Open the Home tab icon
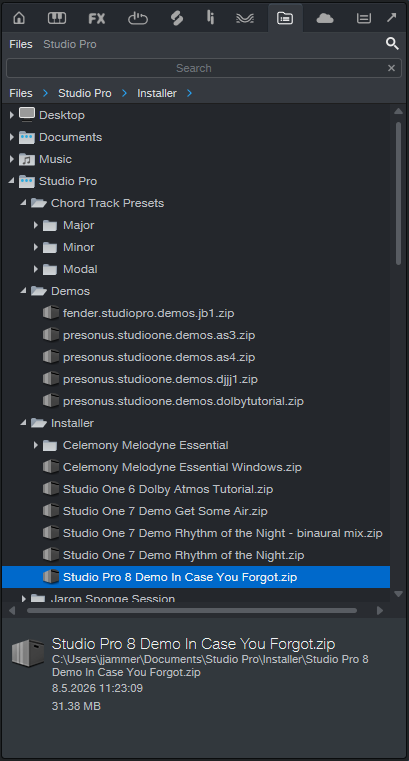409x761 pixels. [19, 18]
